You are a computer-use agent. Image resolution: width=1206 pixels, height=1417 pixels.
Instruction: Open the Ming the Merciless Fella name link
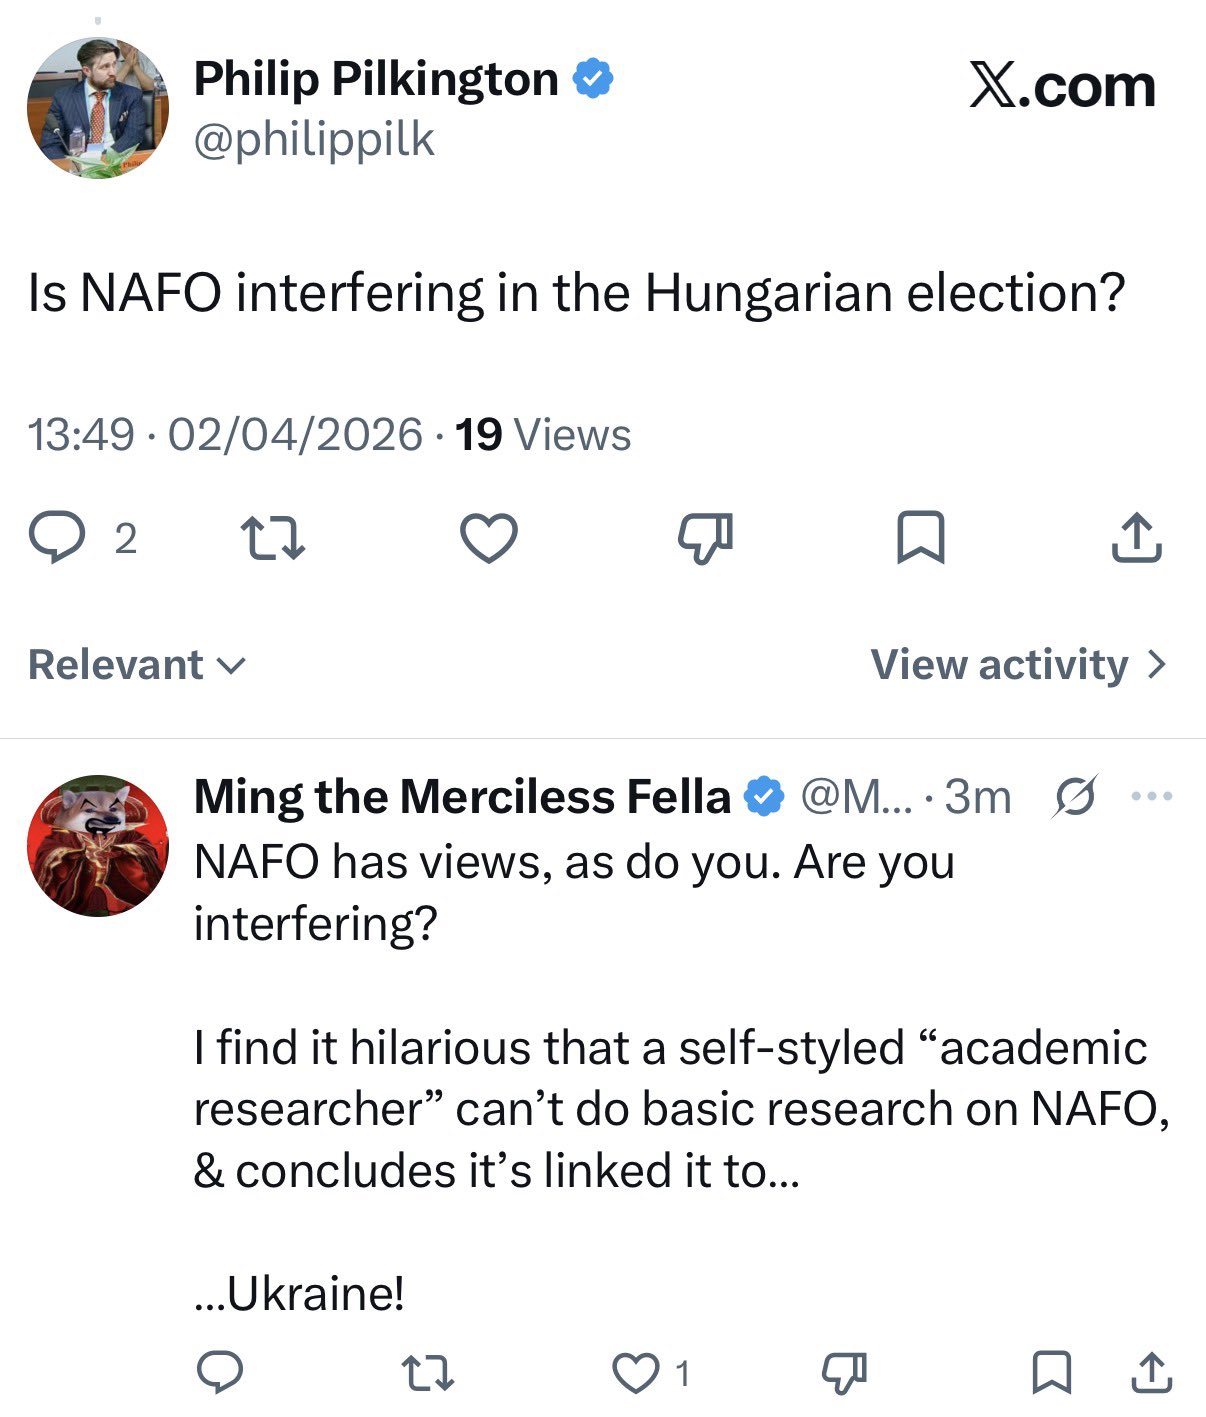(462, 797)
